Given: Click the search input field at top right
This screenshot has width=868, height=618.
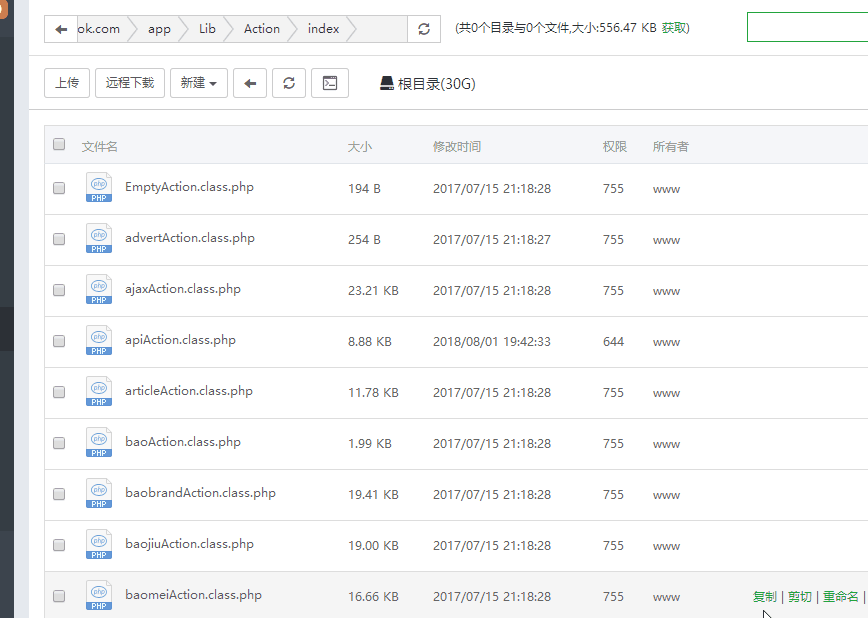Looking at the screenshot, I should tap(807, 28).
